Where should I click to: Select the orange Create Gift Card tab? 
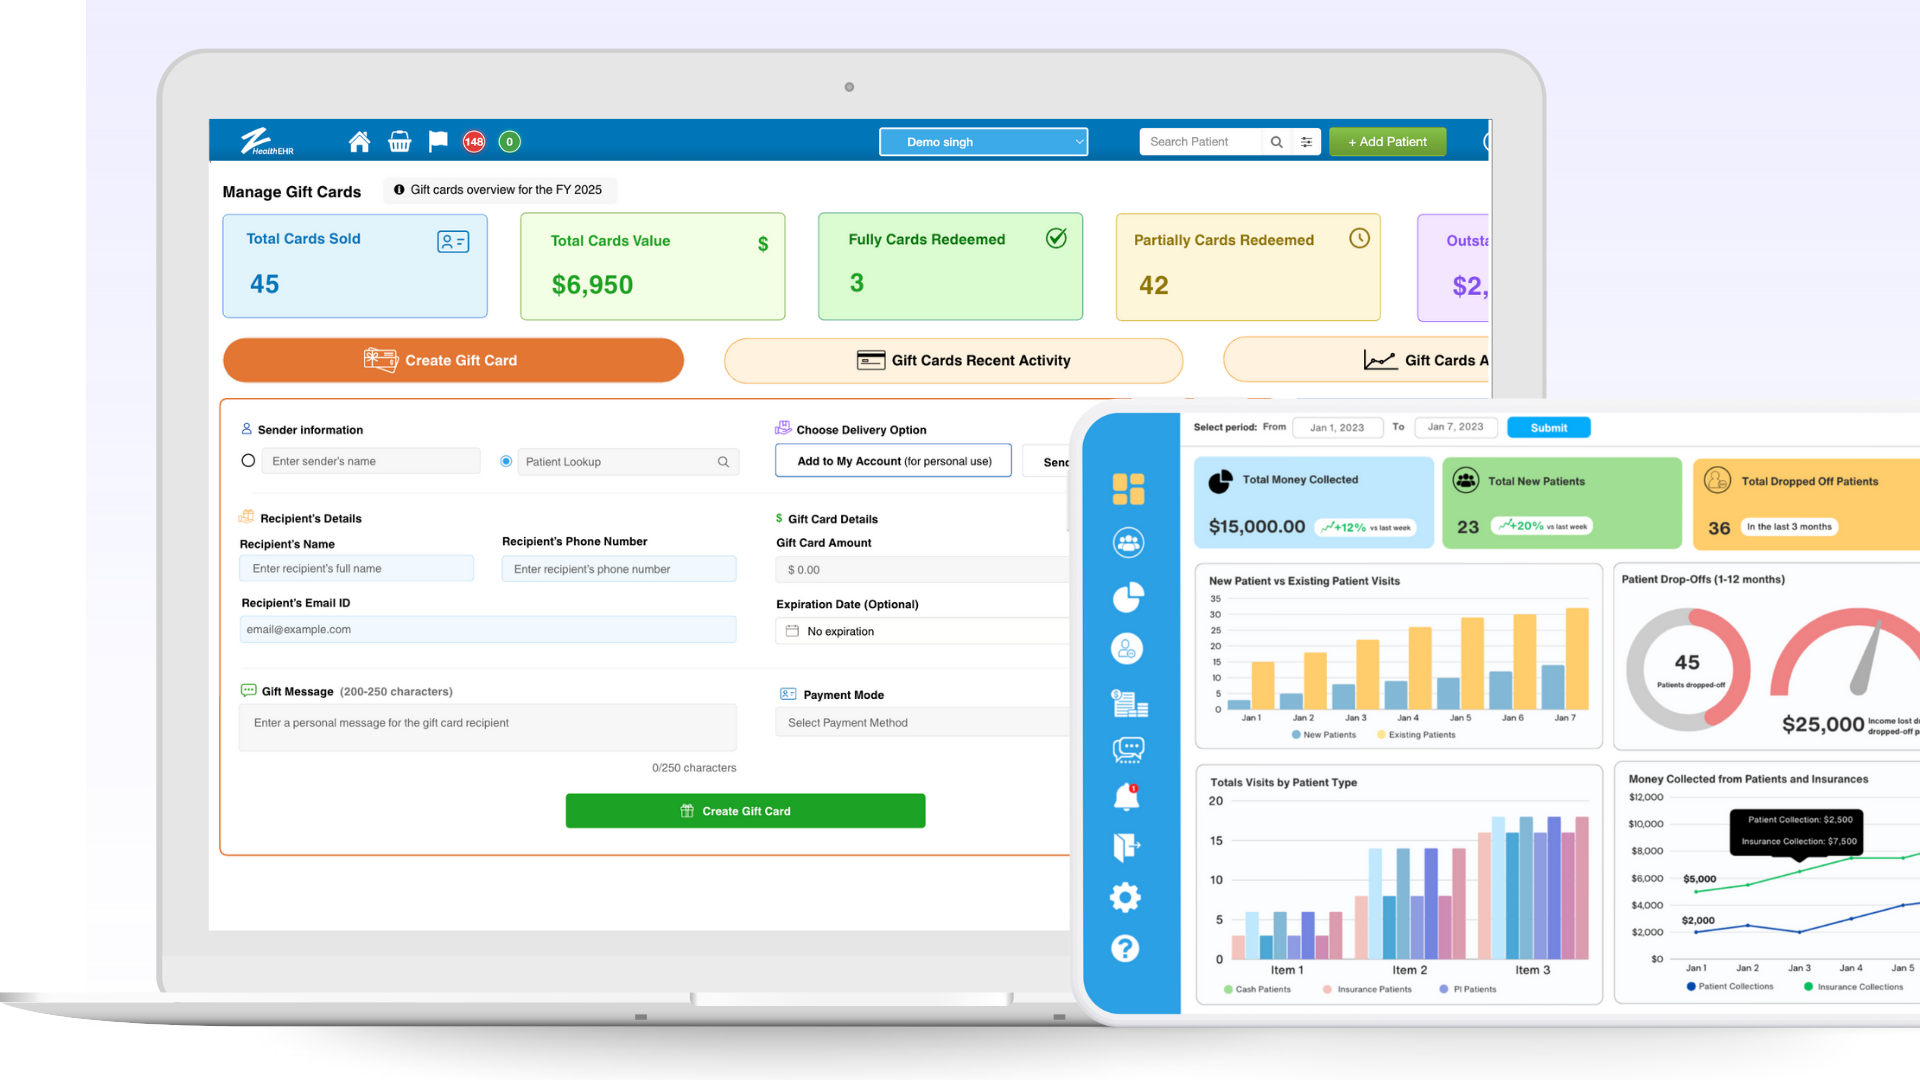[x=453, y=360]
